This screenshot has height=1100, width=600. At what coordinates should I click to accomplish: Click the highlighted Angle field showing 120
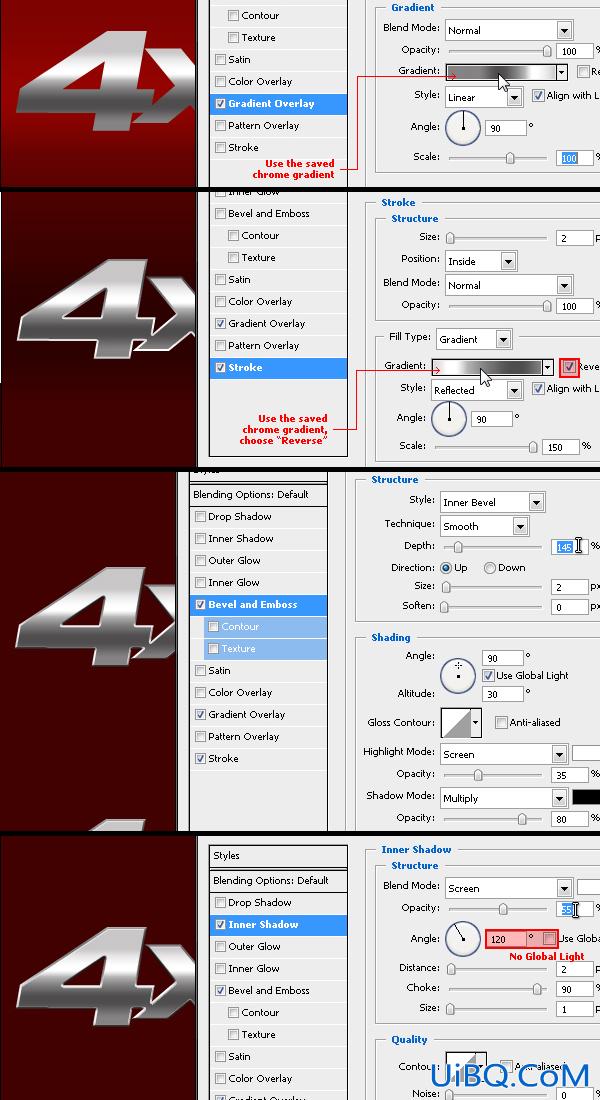click(x=505, y=939)
